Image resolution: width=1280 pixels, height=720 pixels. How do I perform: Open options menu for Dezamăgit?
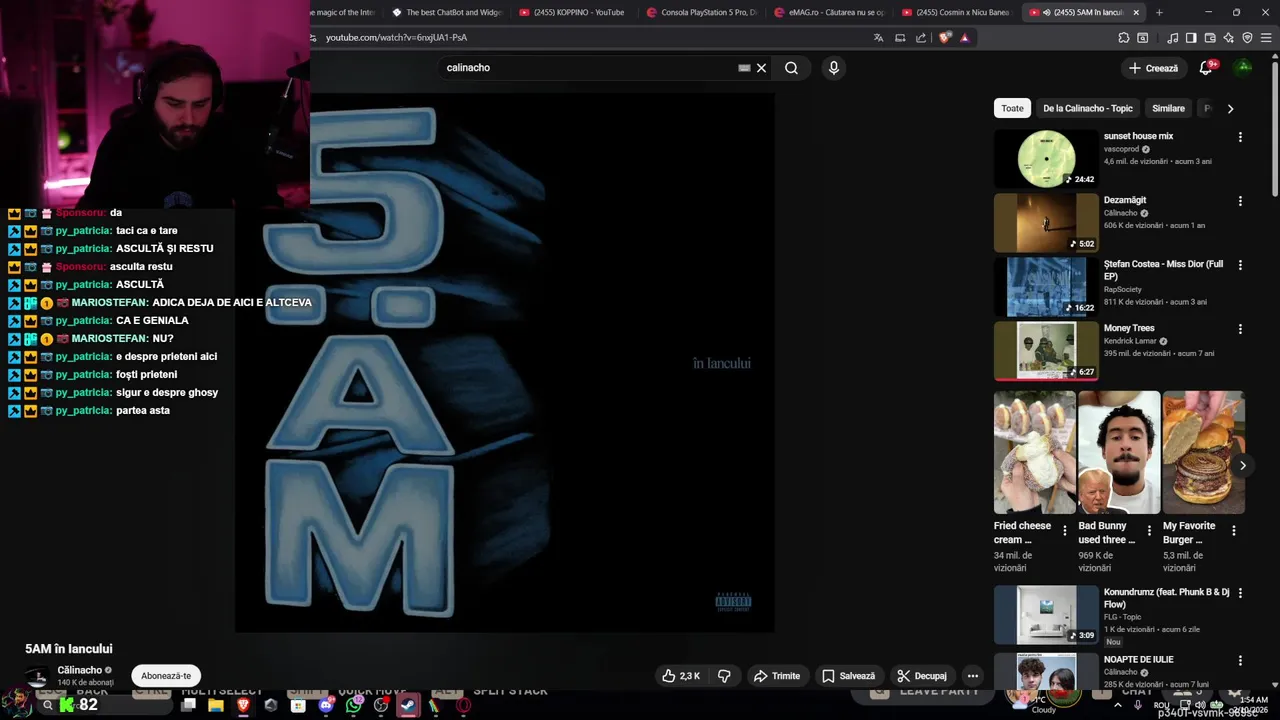click(x=1240, y=201)
